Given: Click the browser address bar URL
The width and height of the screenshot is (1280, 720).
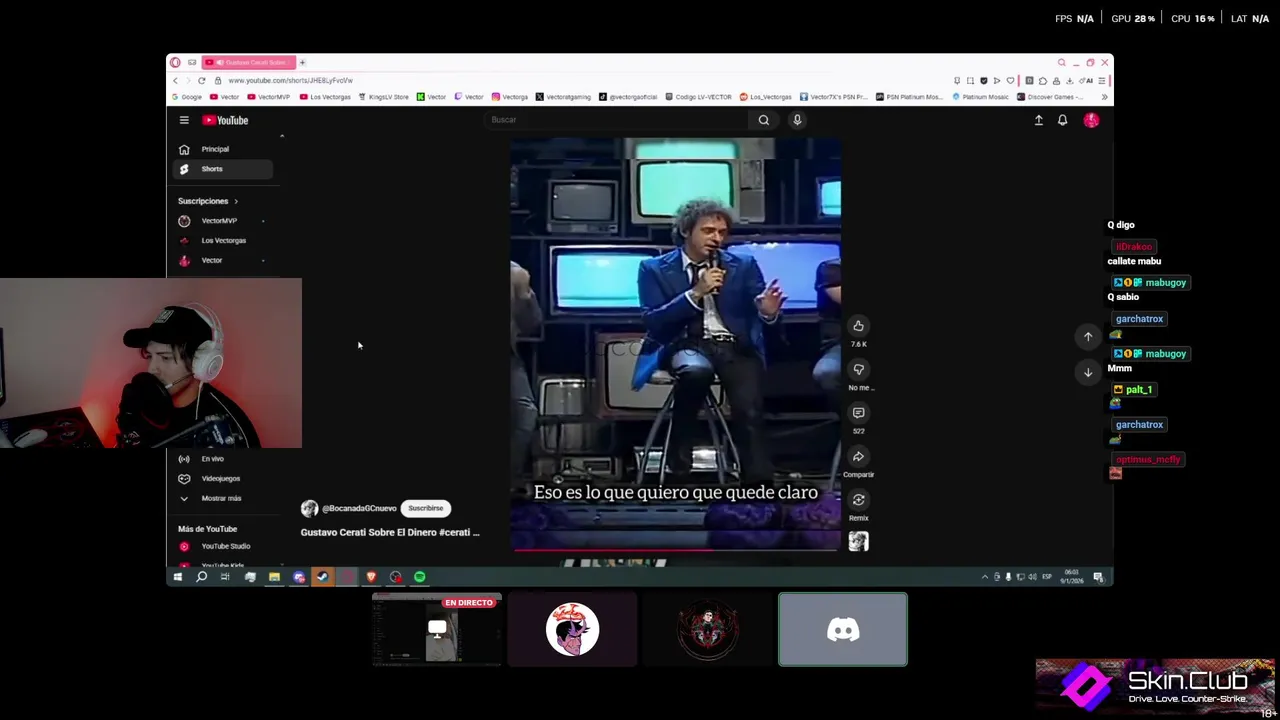Looking at the screenshot, I should (x=290, y=80).
